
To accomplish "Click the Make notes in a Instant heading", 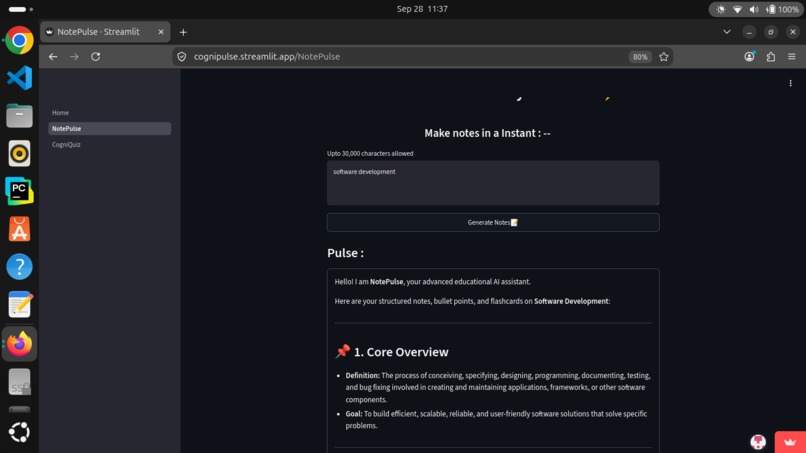I will point(487,133).
